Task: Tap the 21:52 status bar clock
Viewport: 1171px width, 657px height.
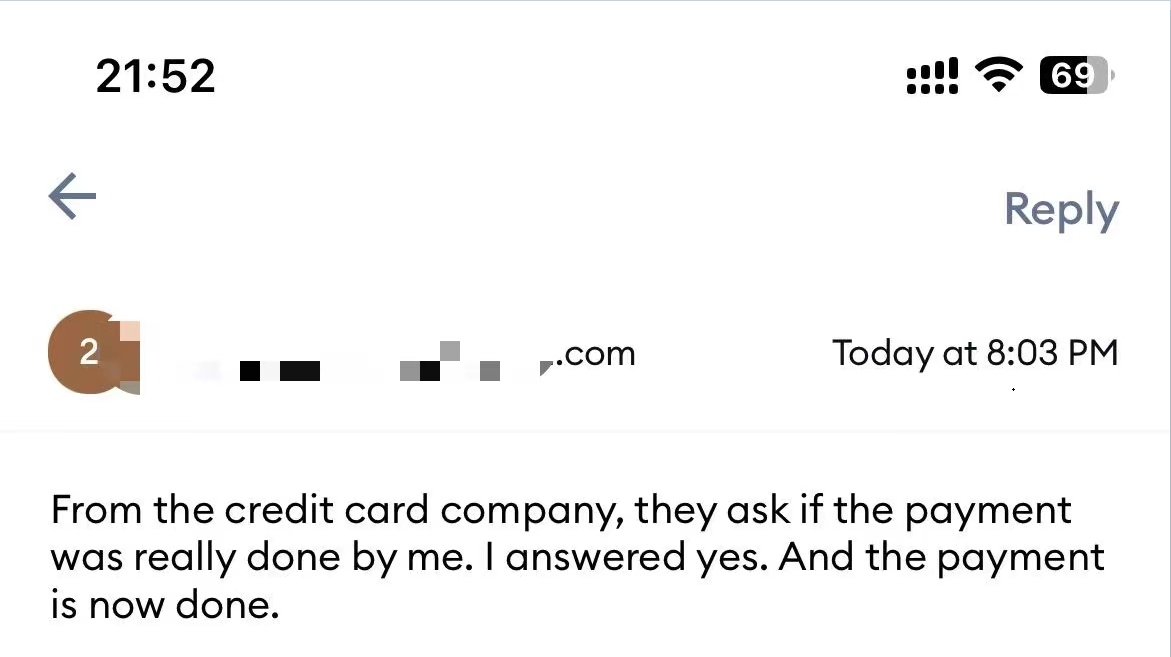Action: pyautogui.click(x=155, y=76)
